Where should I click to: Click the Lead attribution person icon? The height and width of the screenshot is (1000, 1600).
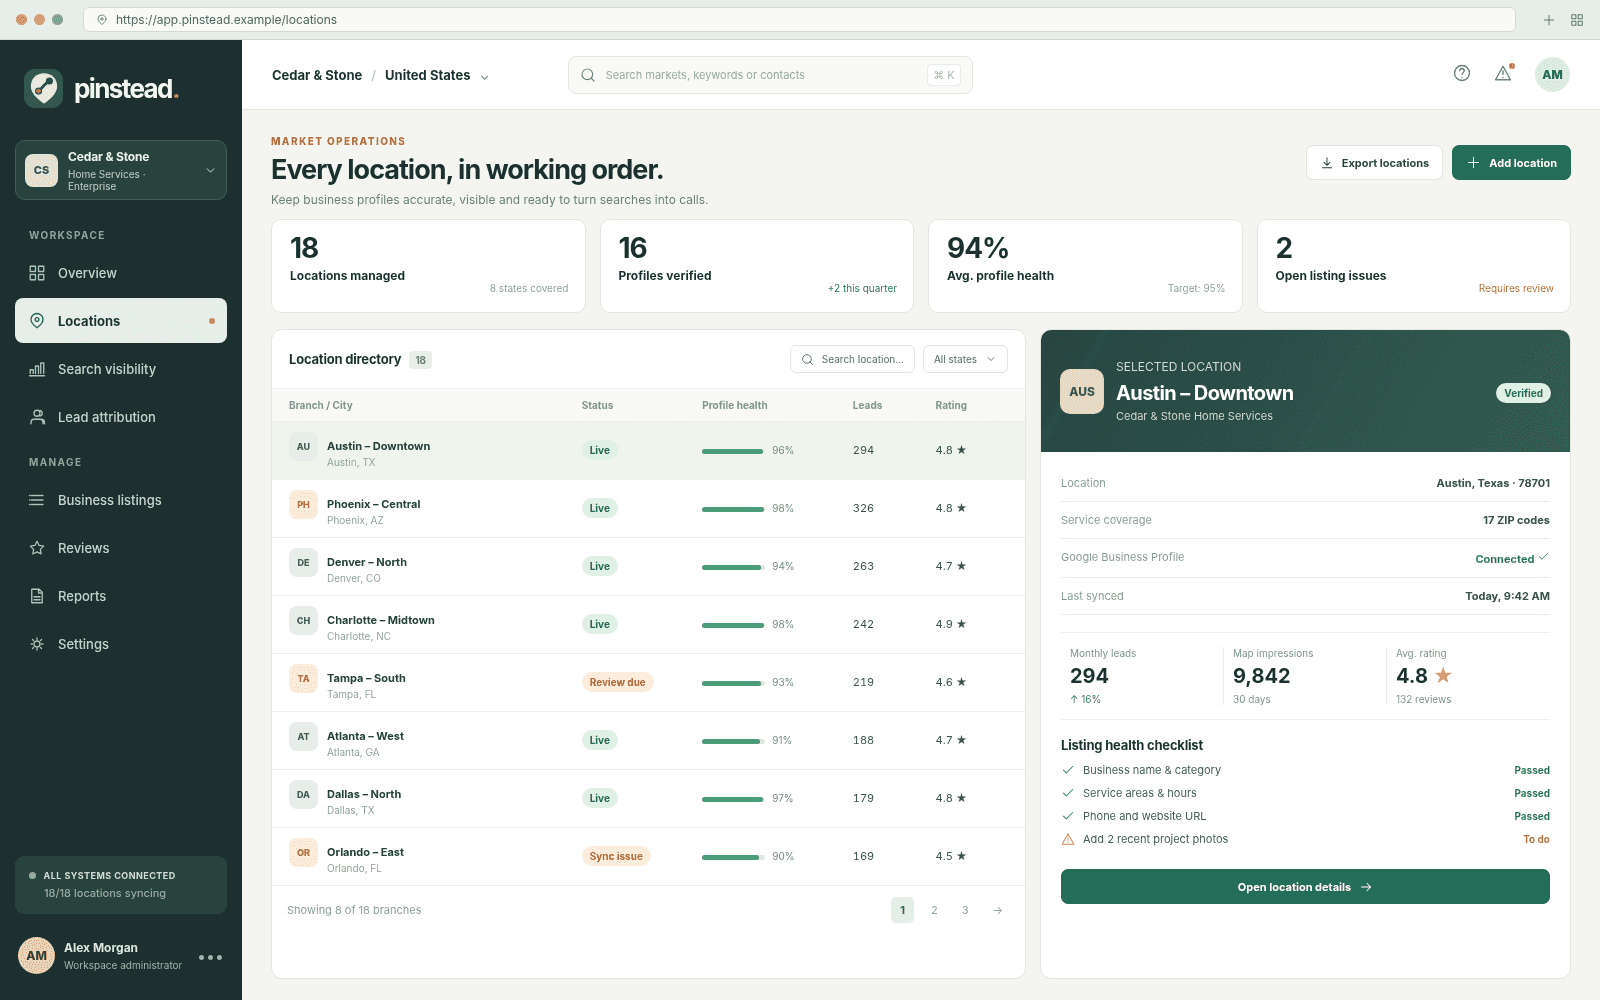[x=37, y=417]
